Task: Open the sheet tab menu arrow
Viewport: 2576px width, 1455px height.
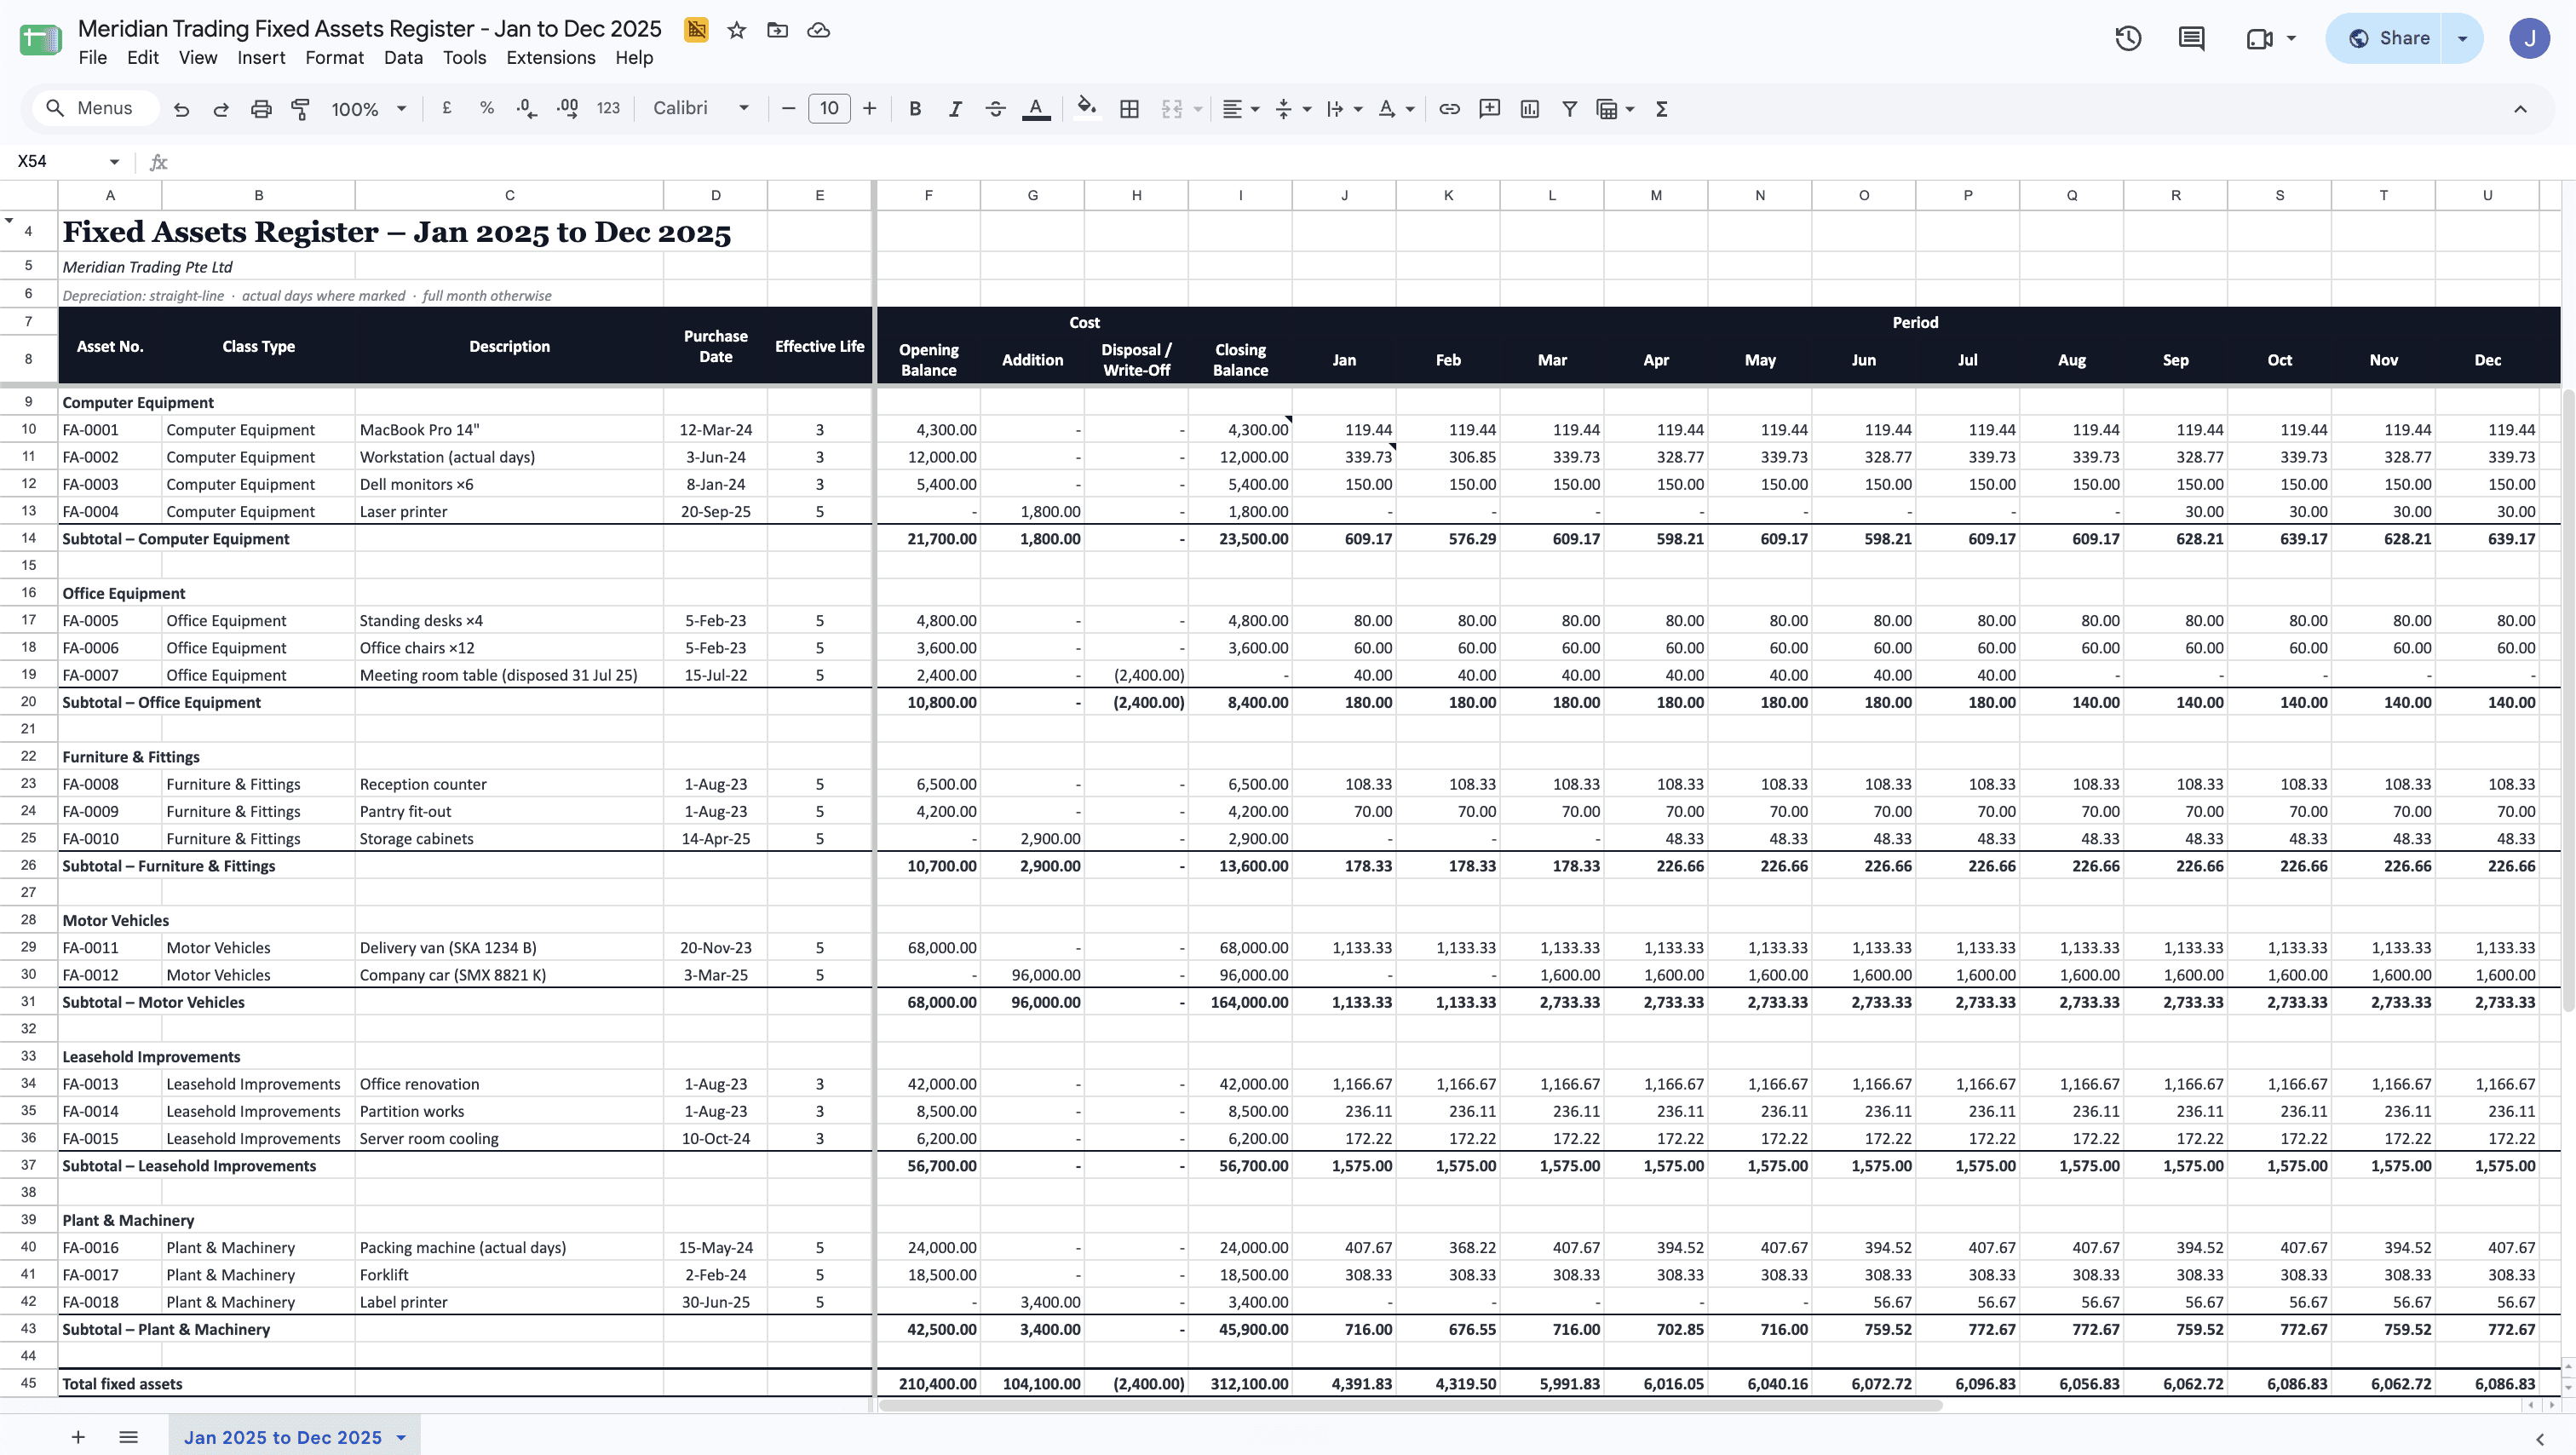Action: click(x=401, y=1437)
